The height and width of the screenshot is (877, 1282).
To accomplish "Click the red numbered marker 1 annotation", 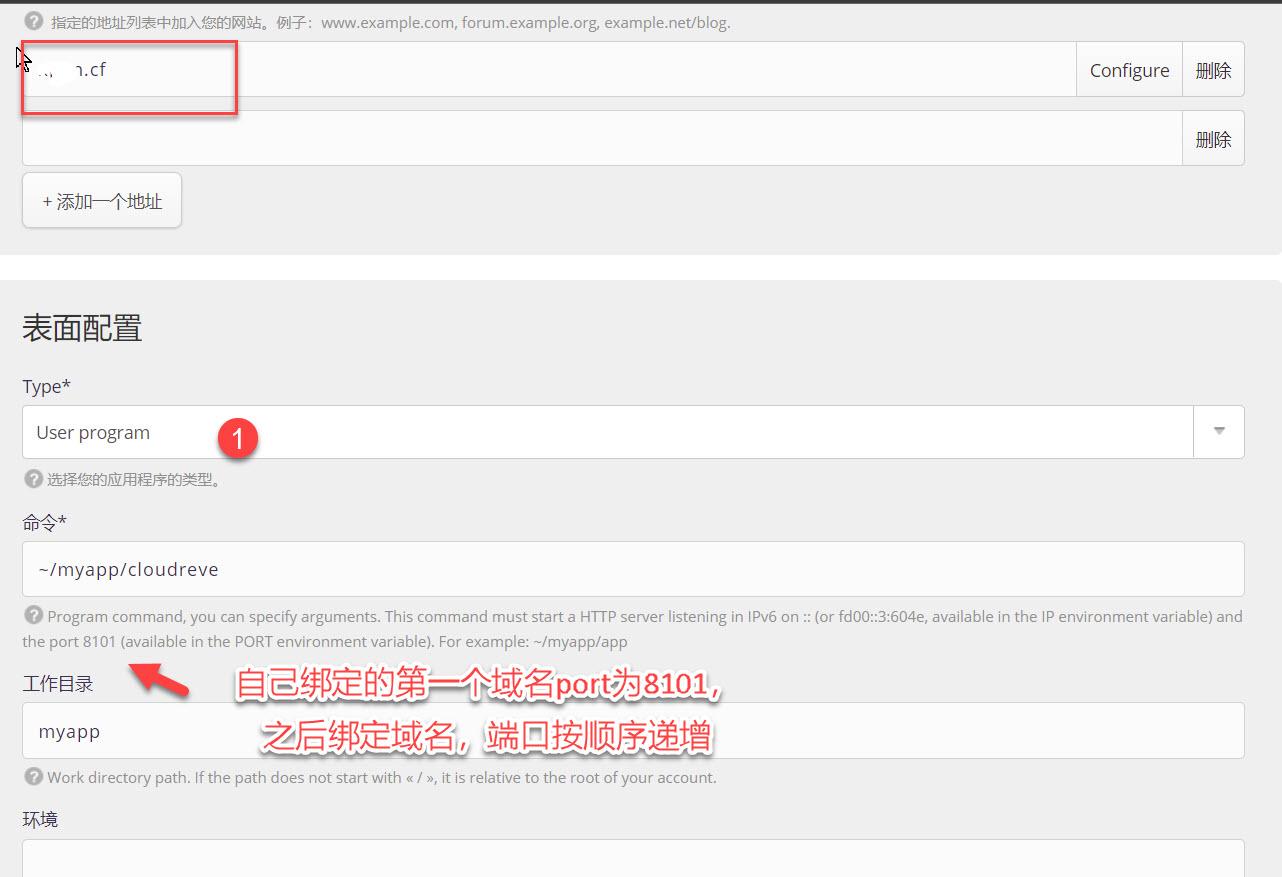I will coord(238,438).
